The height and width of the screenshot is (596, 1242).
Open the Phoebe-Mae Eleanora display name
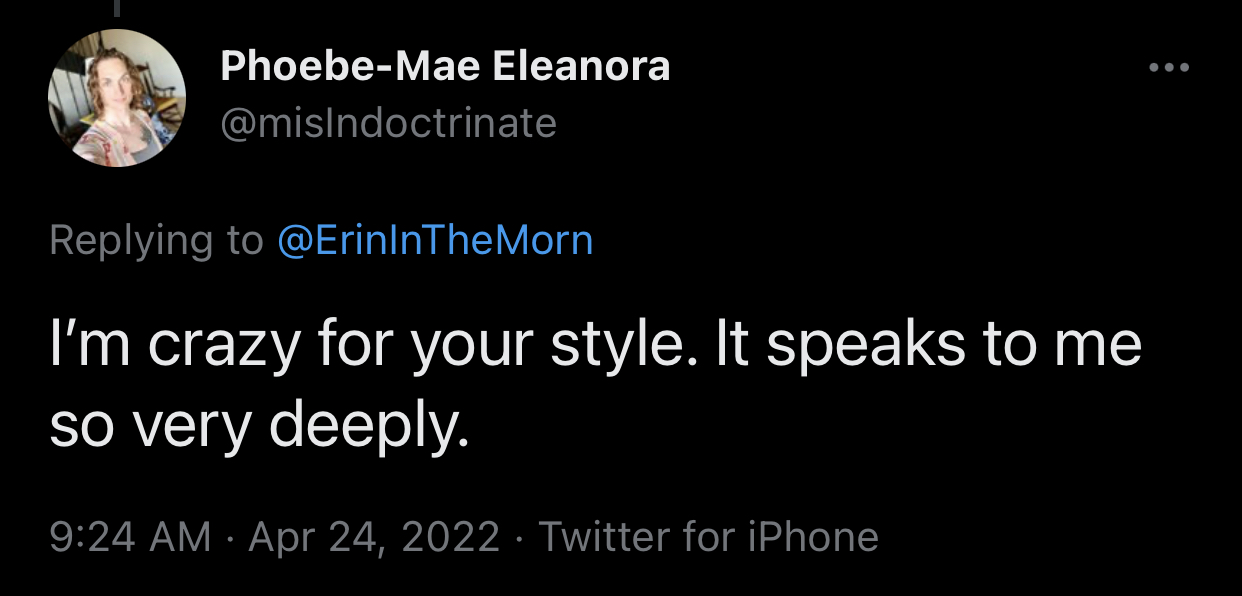445,67
